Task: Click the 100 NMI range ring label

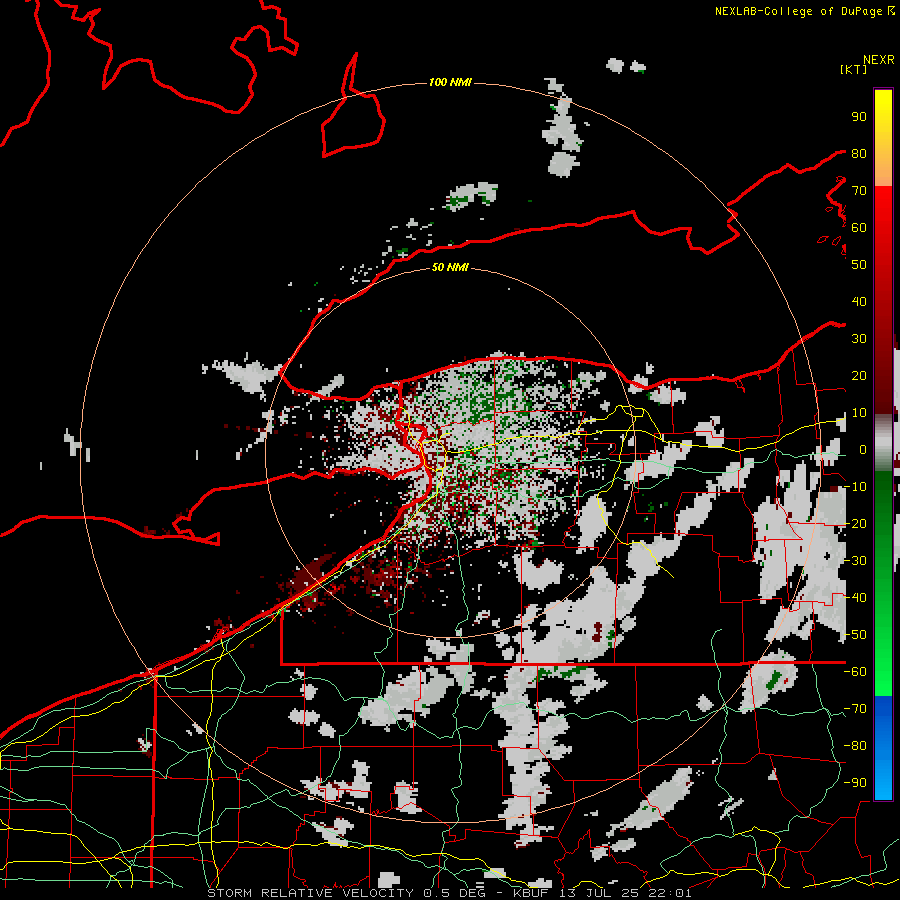Action: [450, 82]
